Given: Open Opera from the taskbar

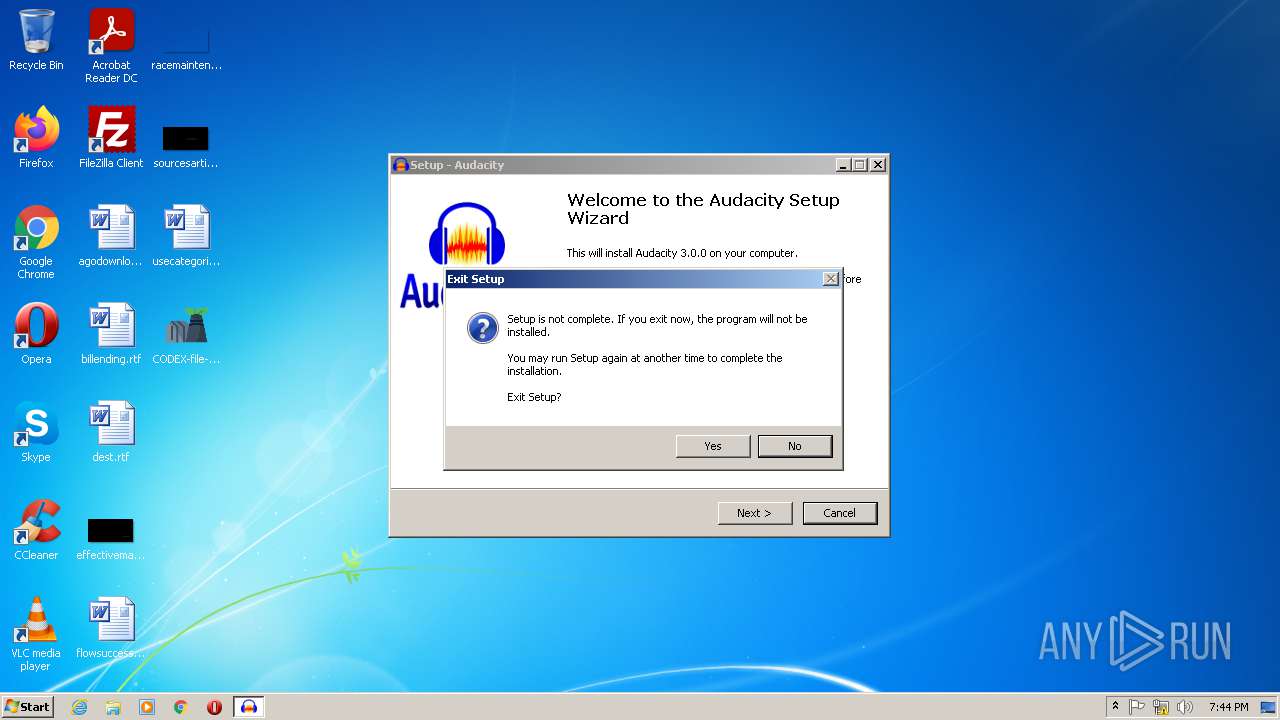Looking at the screenshot, I should [x=214, y=707].
